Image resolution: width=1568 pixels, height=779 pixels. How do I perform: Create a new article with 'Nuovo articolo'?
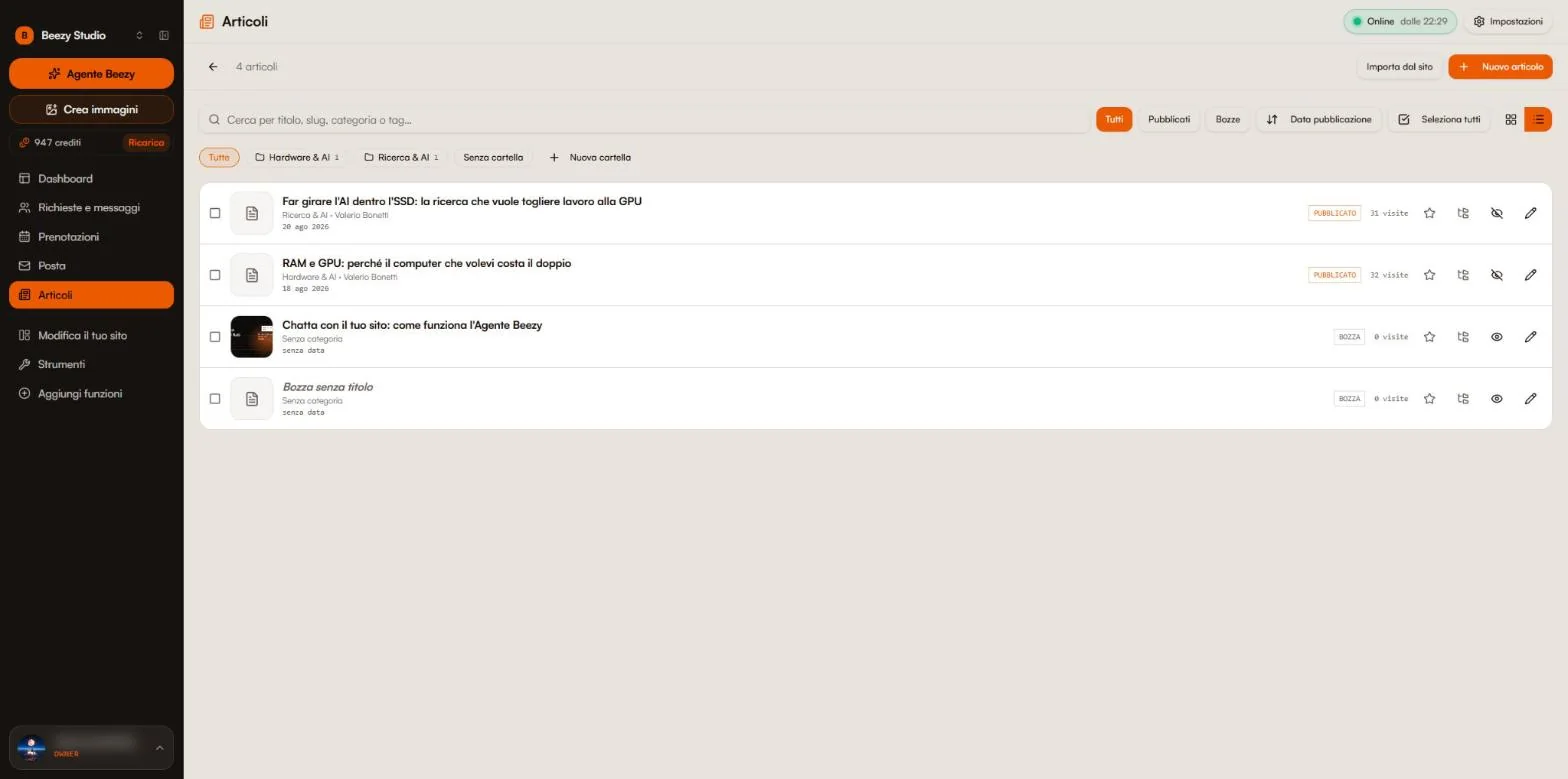1500,67
